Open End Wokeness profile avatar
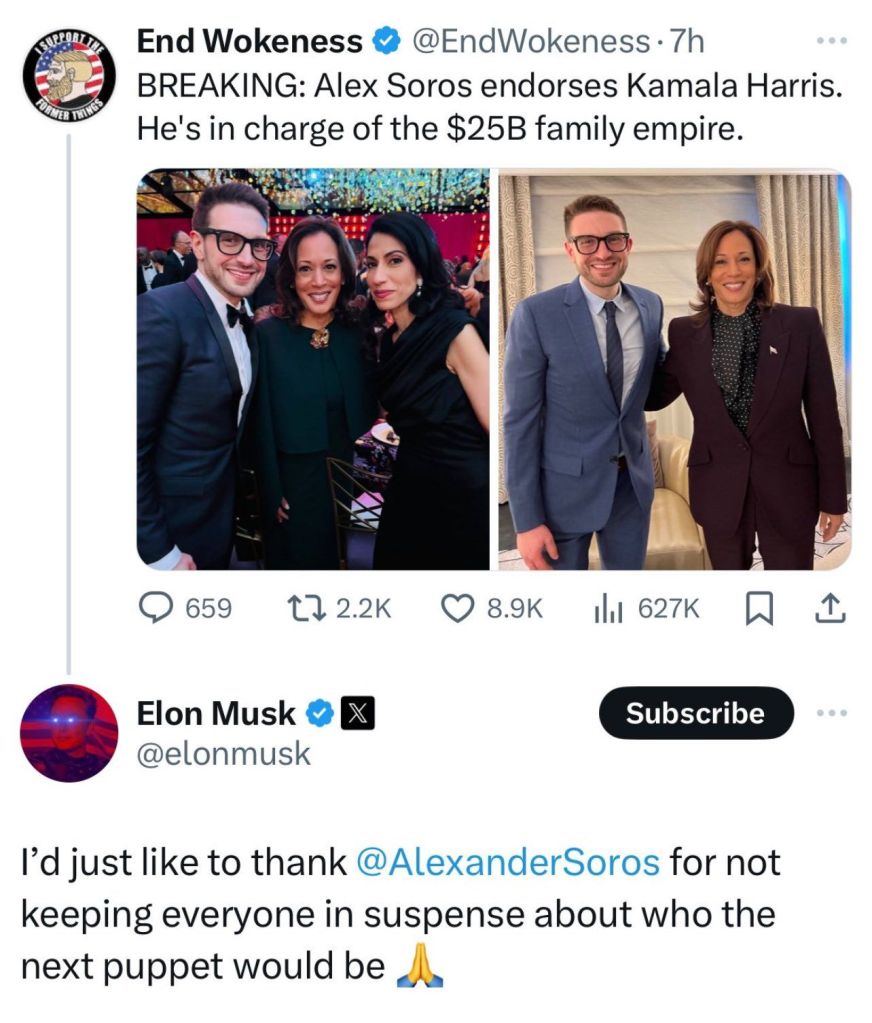Image resolution: width=872 pixels, height=1023 pixels. (x=69, y=76)
